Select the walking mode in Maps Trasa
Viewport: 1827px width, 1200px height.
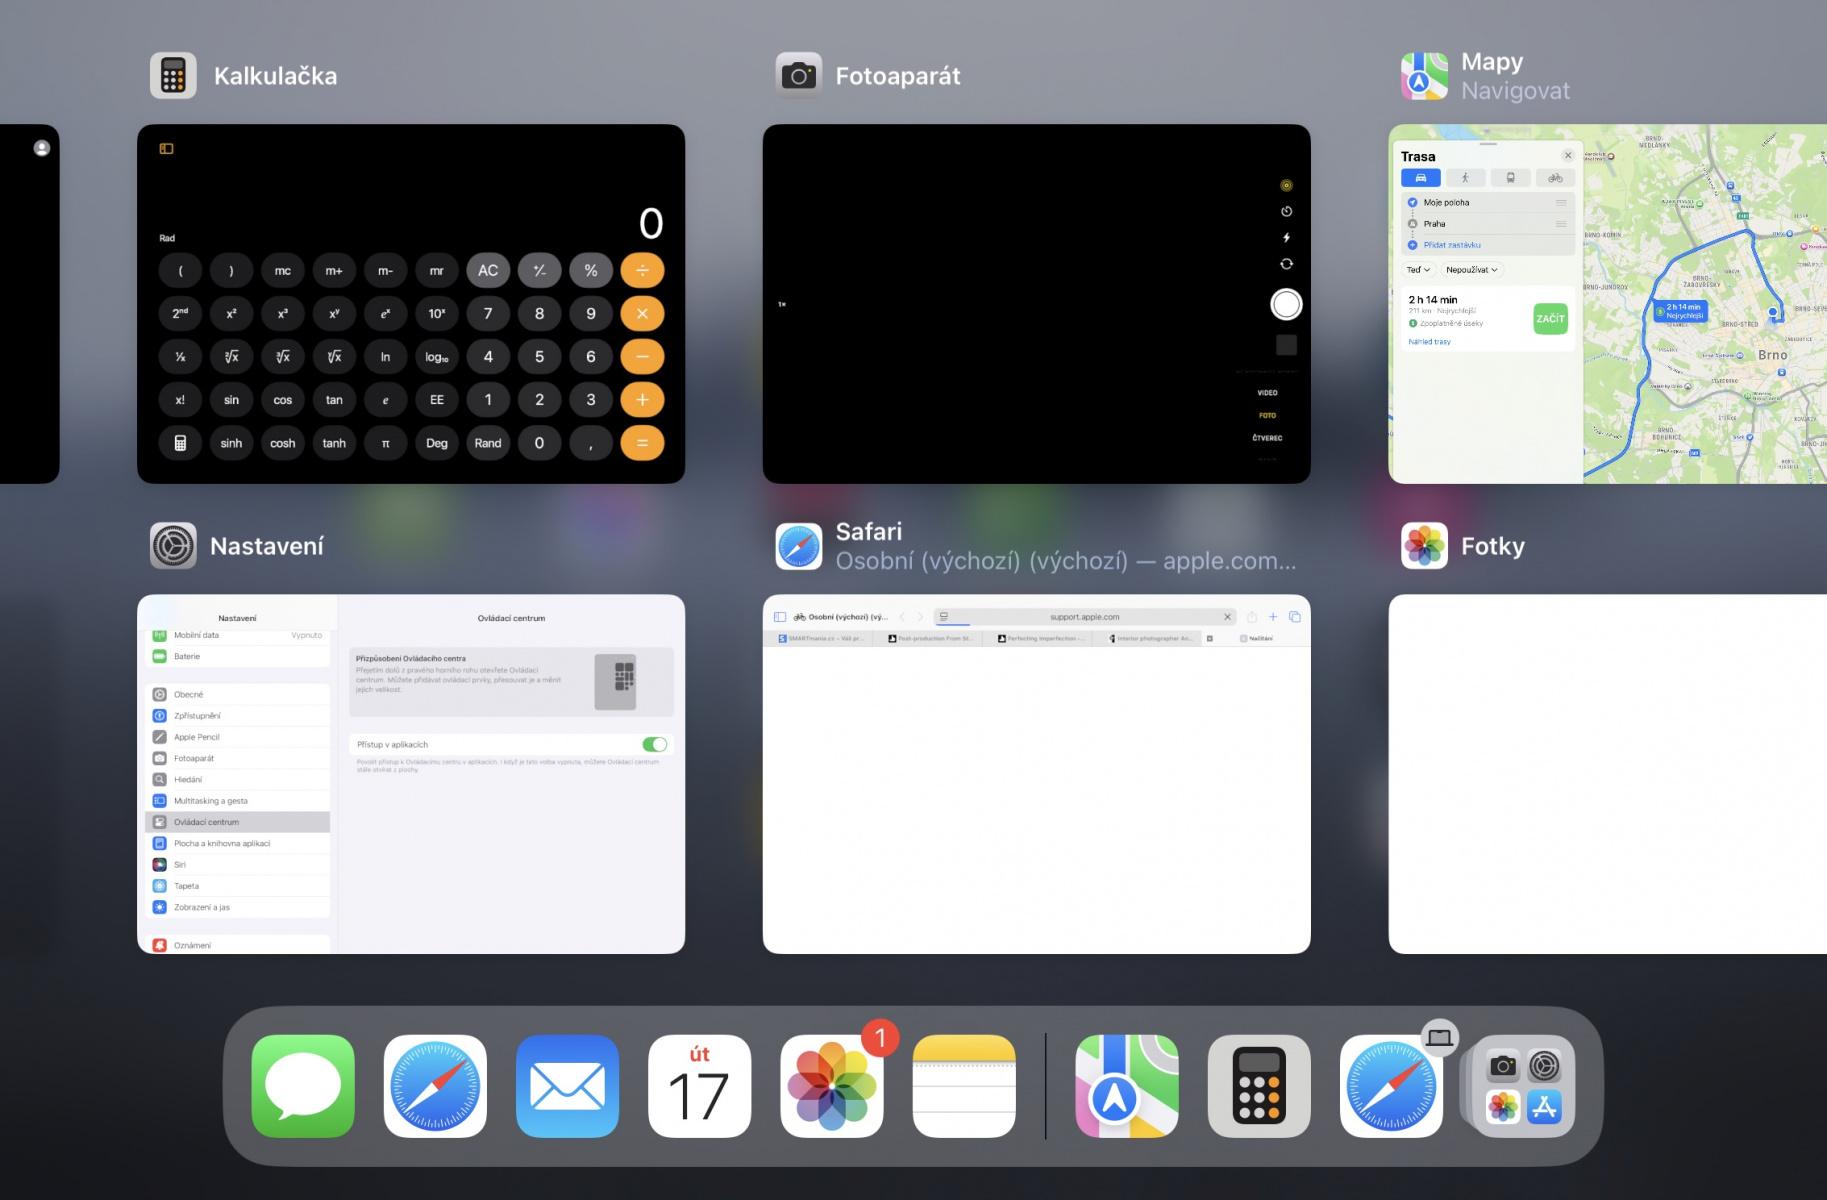click(x=1465, y=178)
